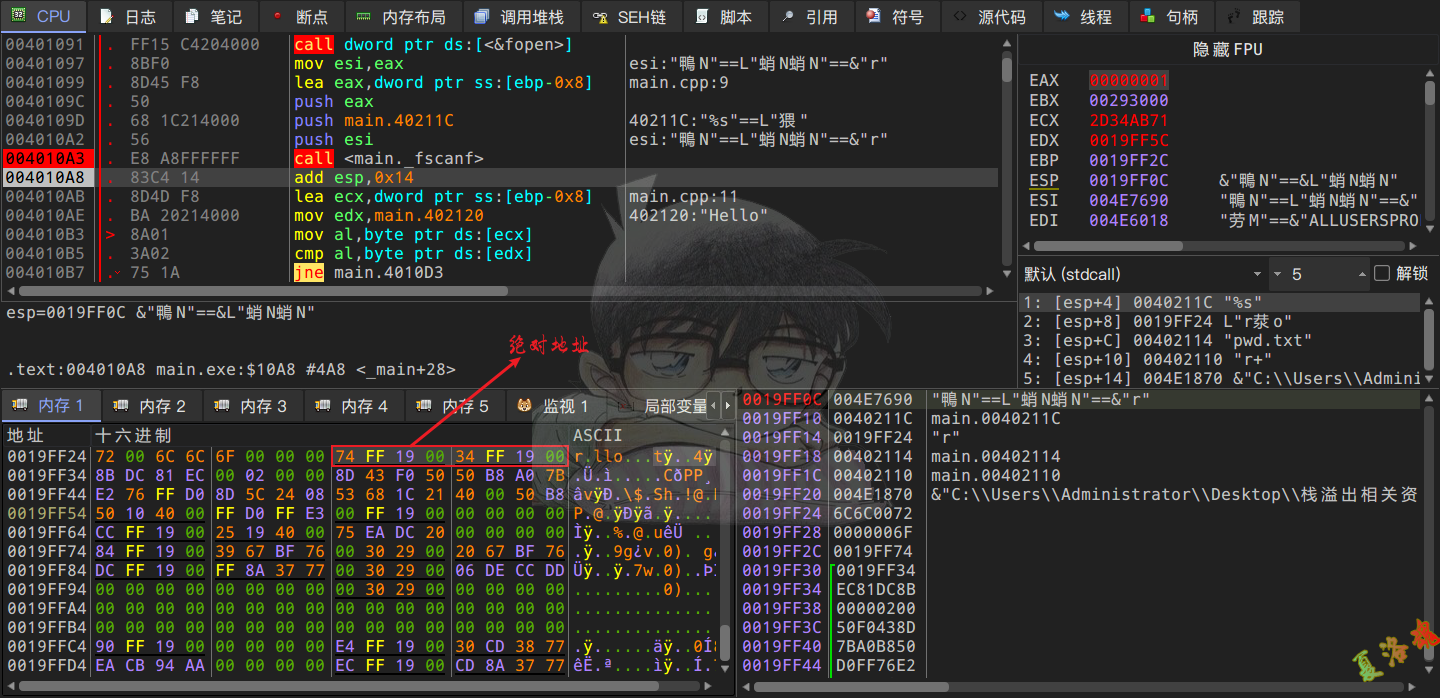Click the red breakpoint address 004010A3
The width and height of the screenshot is (1440, 698).
pos(48,159)
